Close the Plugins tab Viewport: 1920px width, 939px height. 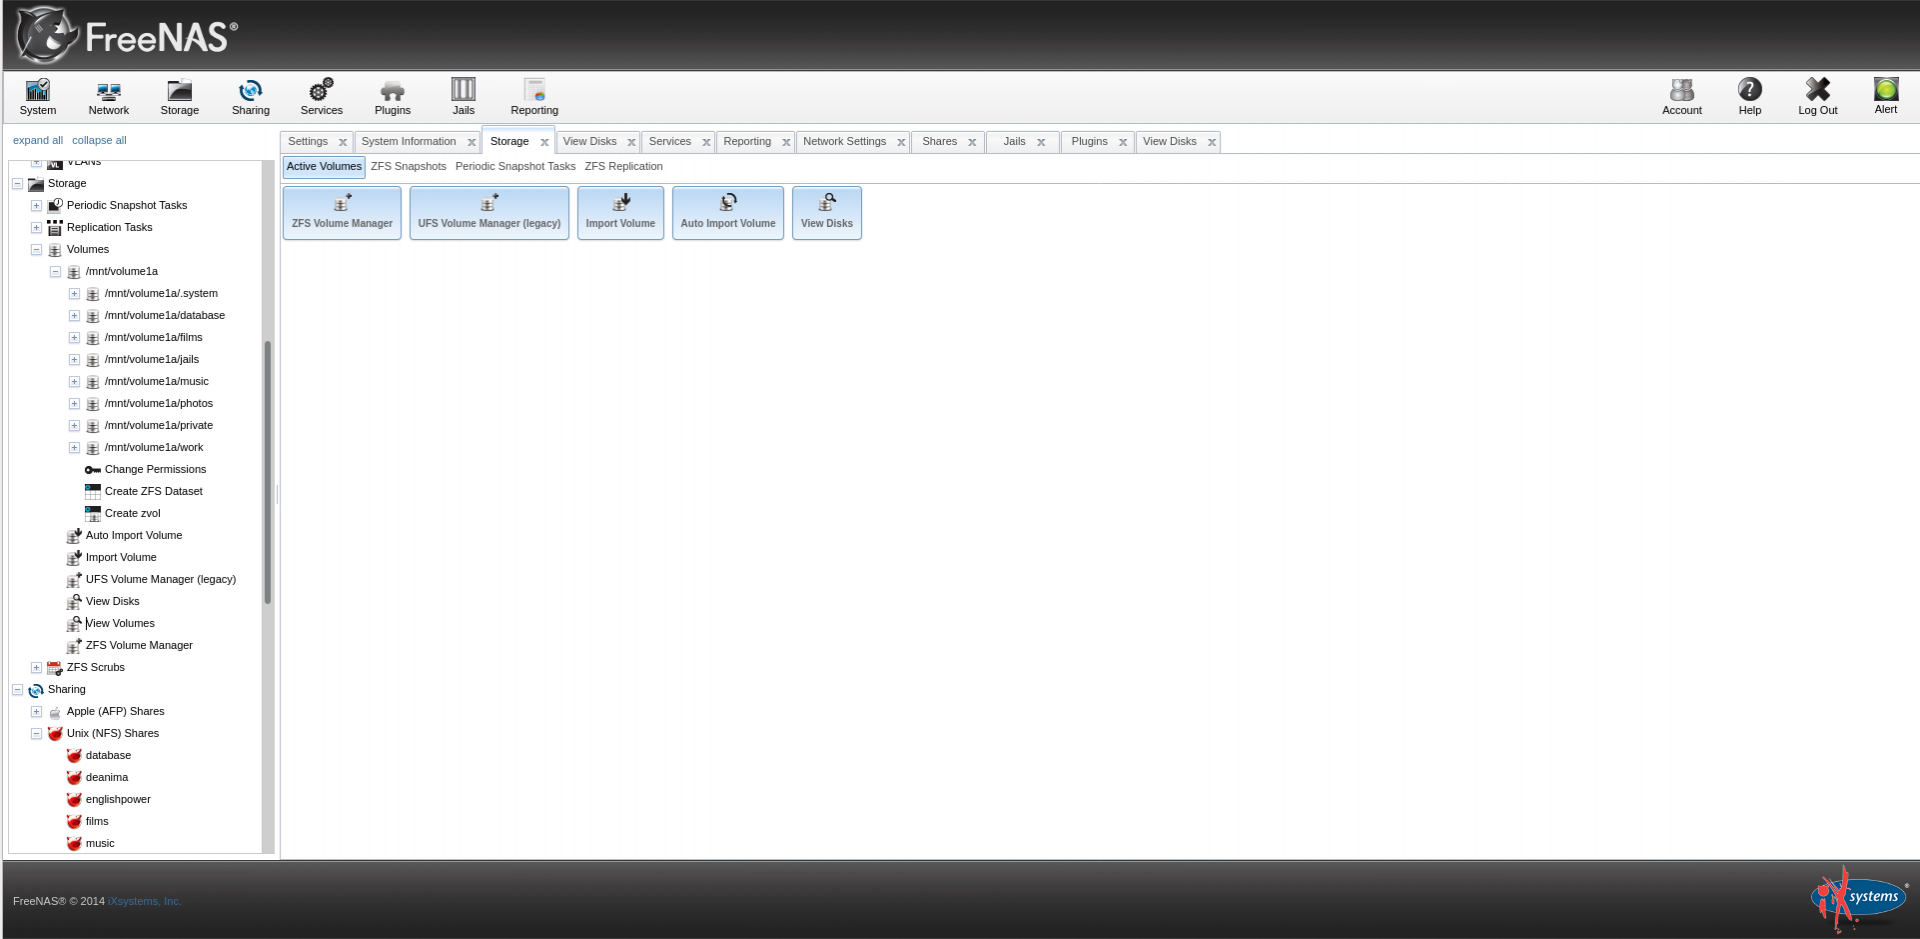pyautogui.click(x=1123, y=142)
